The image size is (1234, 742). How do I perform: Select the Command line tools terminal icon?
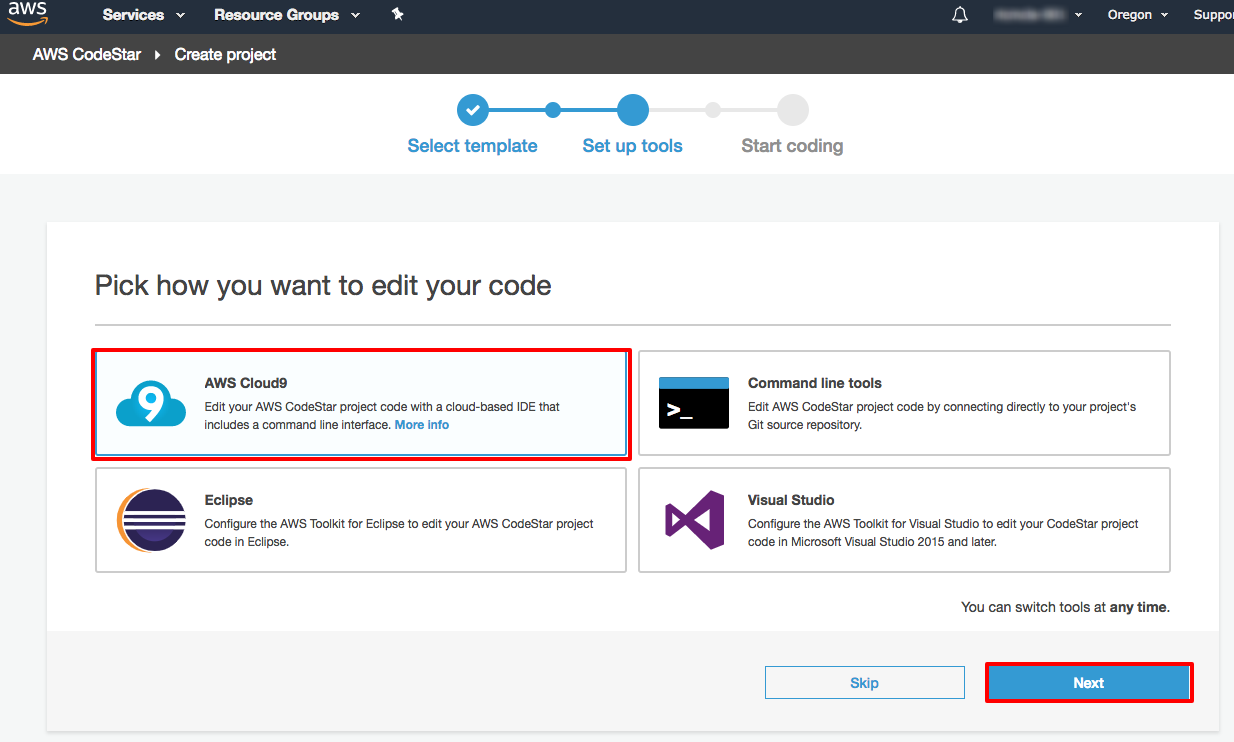click(x=694, y=403)
